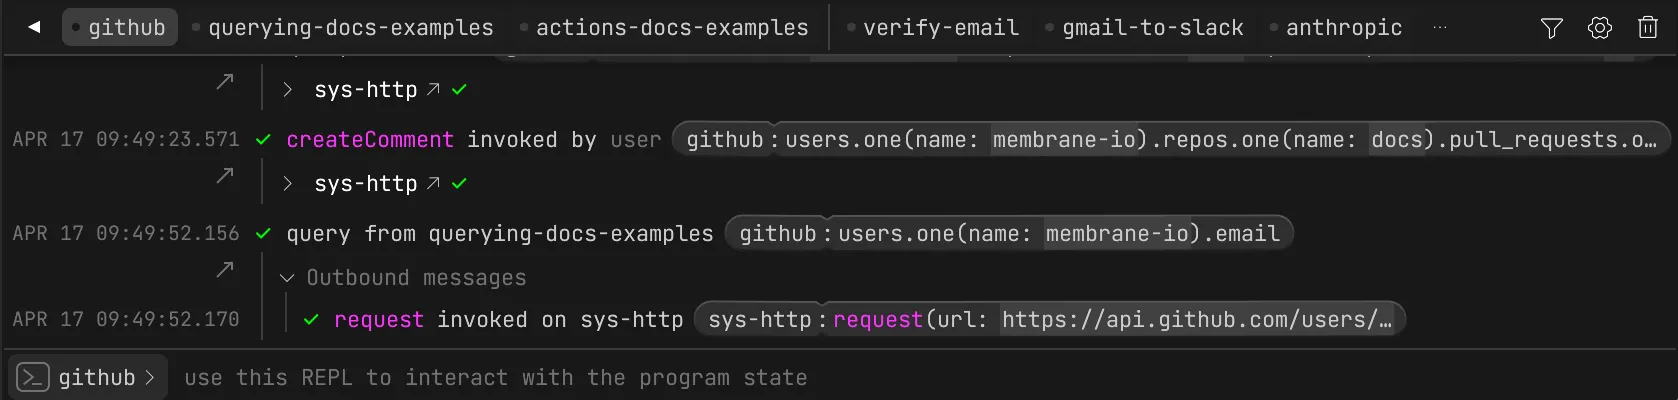Click the left arrow to scroll tabs
The height and width of the screenshot is (400, 1678).
tap(34, 28)
